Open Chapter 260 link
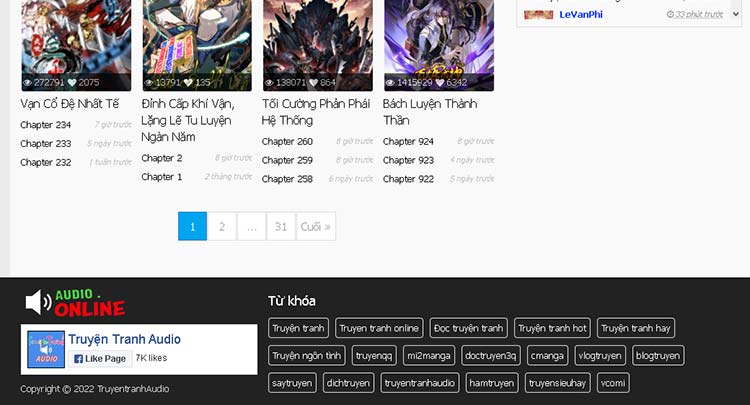Image resolution: width=750 pixels, height=405 pixels. coord(287,142)
